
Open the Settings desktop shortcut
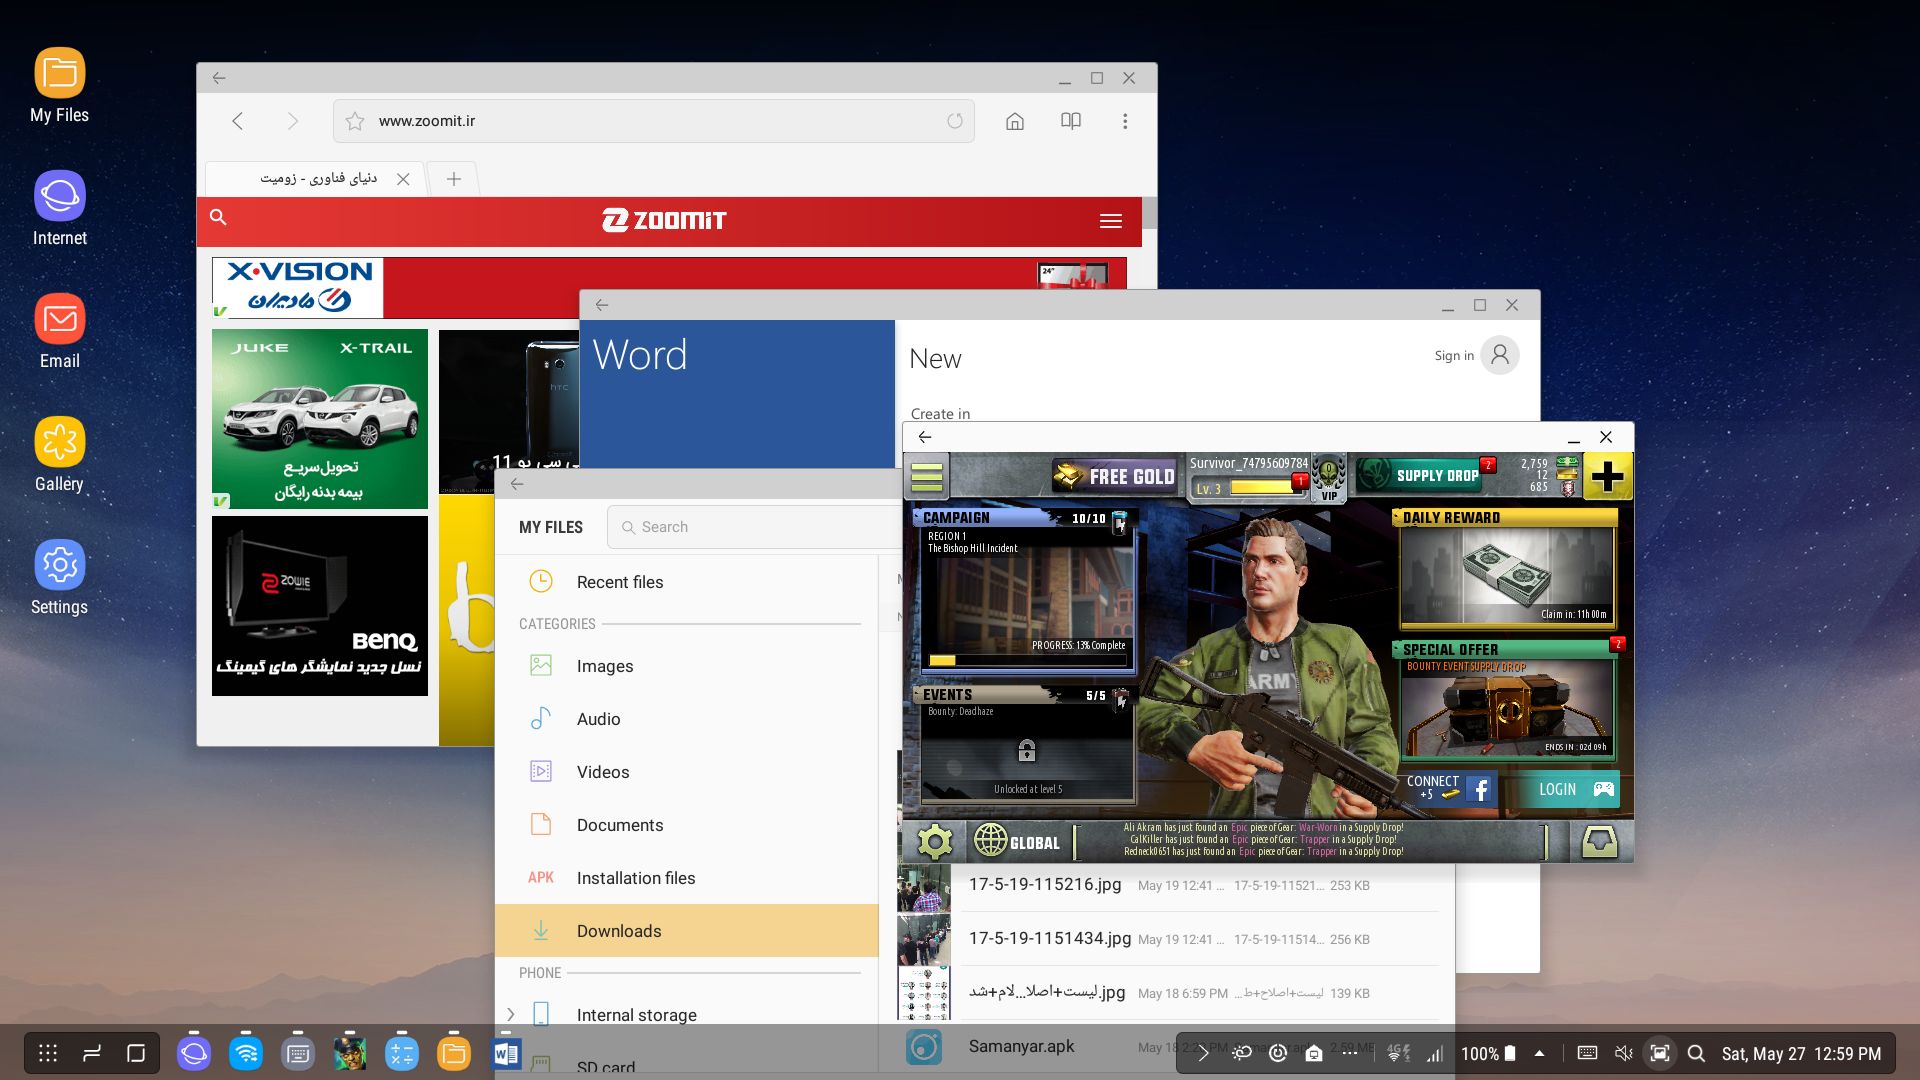pos(60,577)
